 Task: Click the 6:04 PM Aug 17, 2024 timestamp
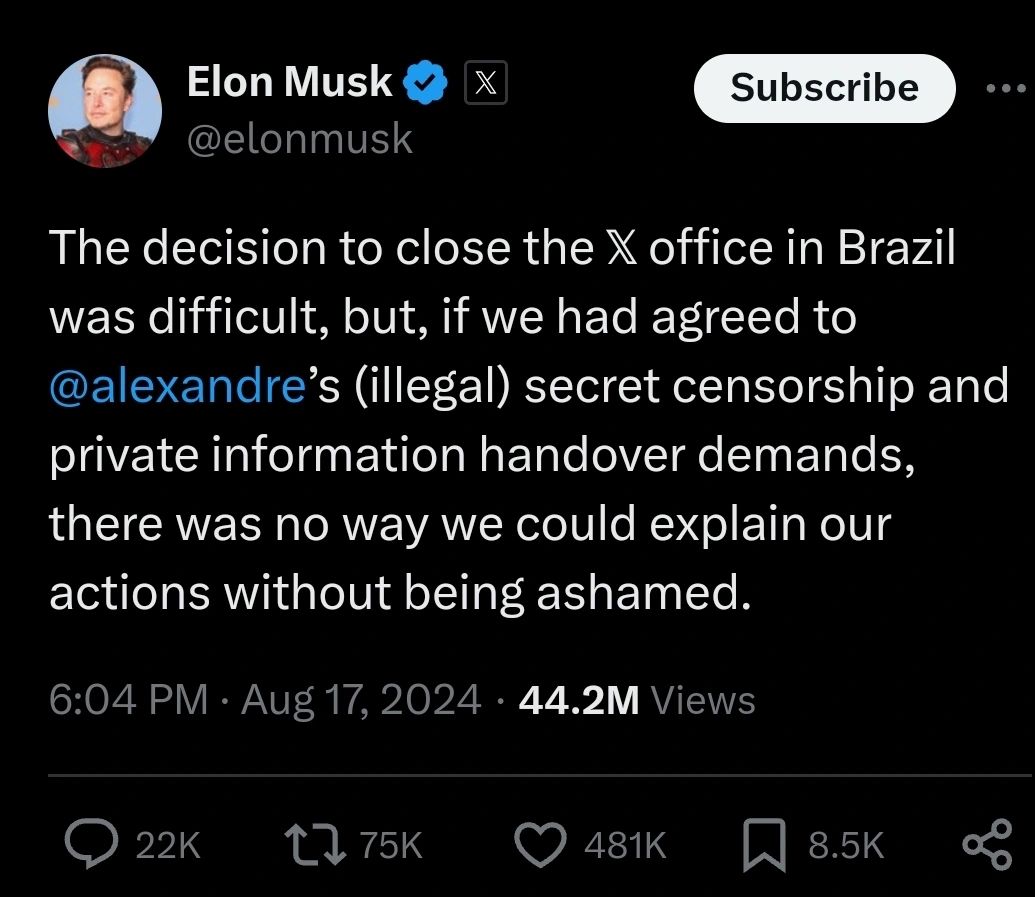[x=265, y=700]
